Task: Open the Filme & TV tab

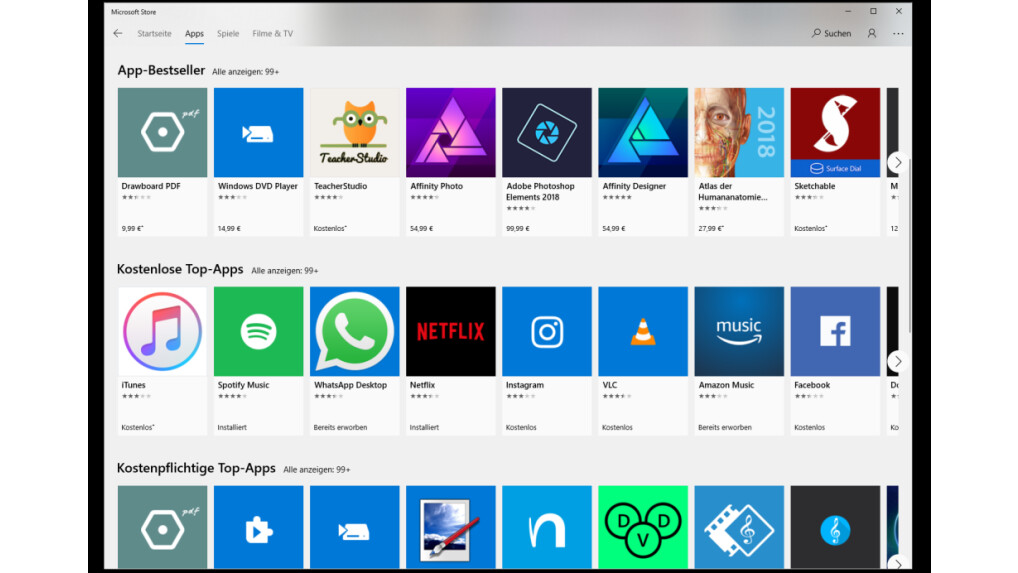Action: click(273, 33)
